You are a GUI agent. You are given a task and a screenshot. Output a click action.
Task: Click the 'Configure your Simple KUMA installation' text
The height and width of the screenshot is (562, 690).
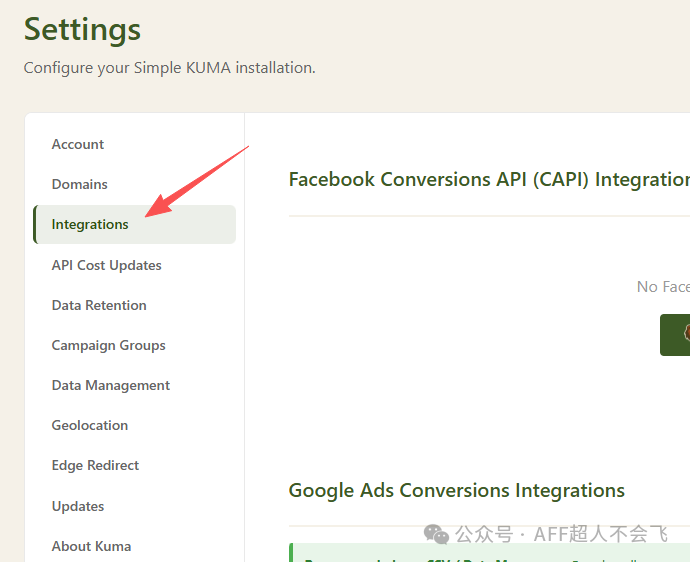169,68
